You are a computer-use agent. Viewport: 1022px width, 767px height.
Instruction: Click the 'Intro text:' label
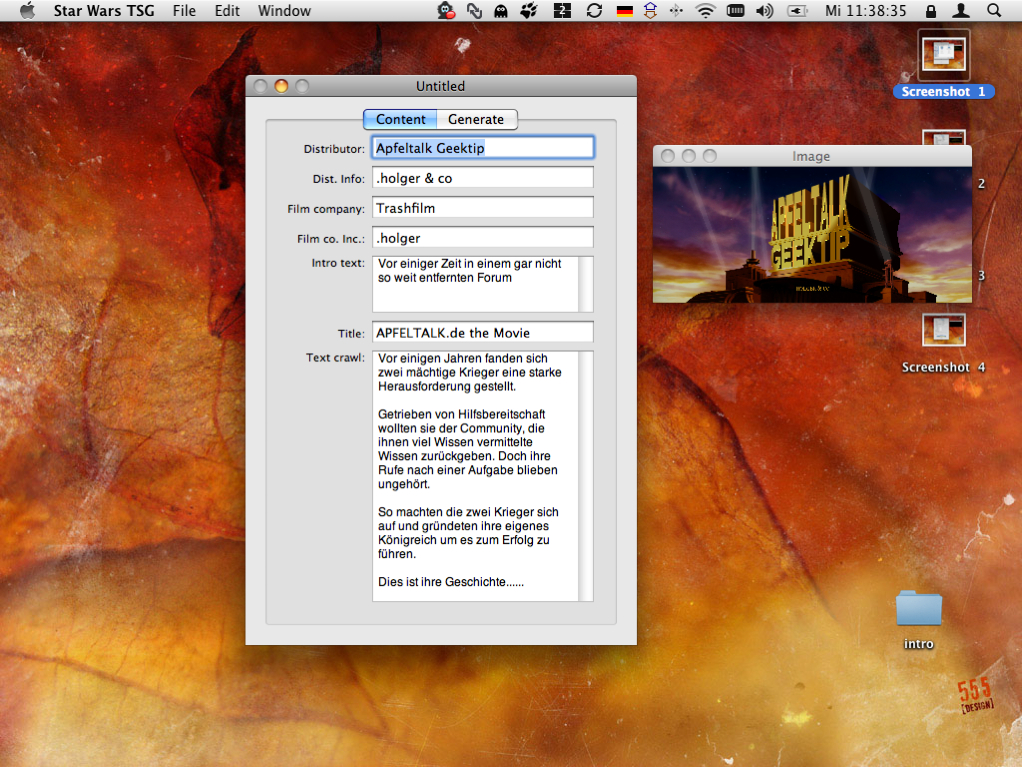[338, 263]
